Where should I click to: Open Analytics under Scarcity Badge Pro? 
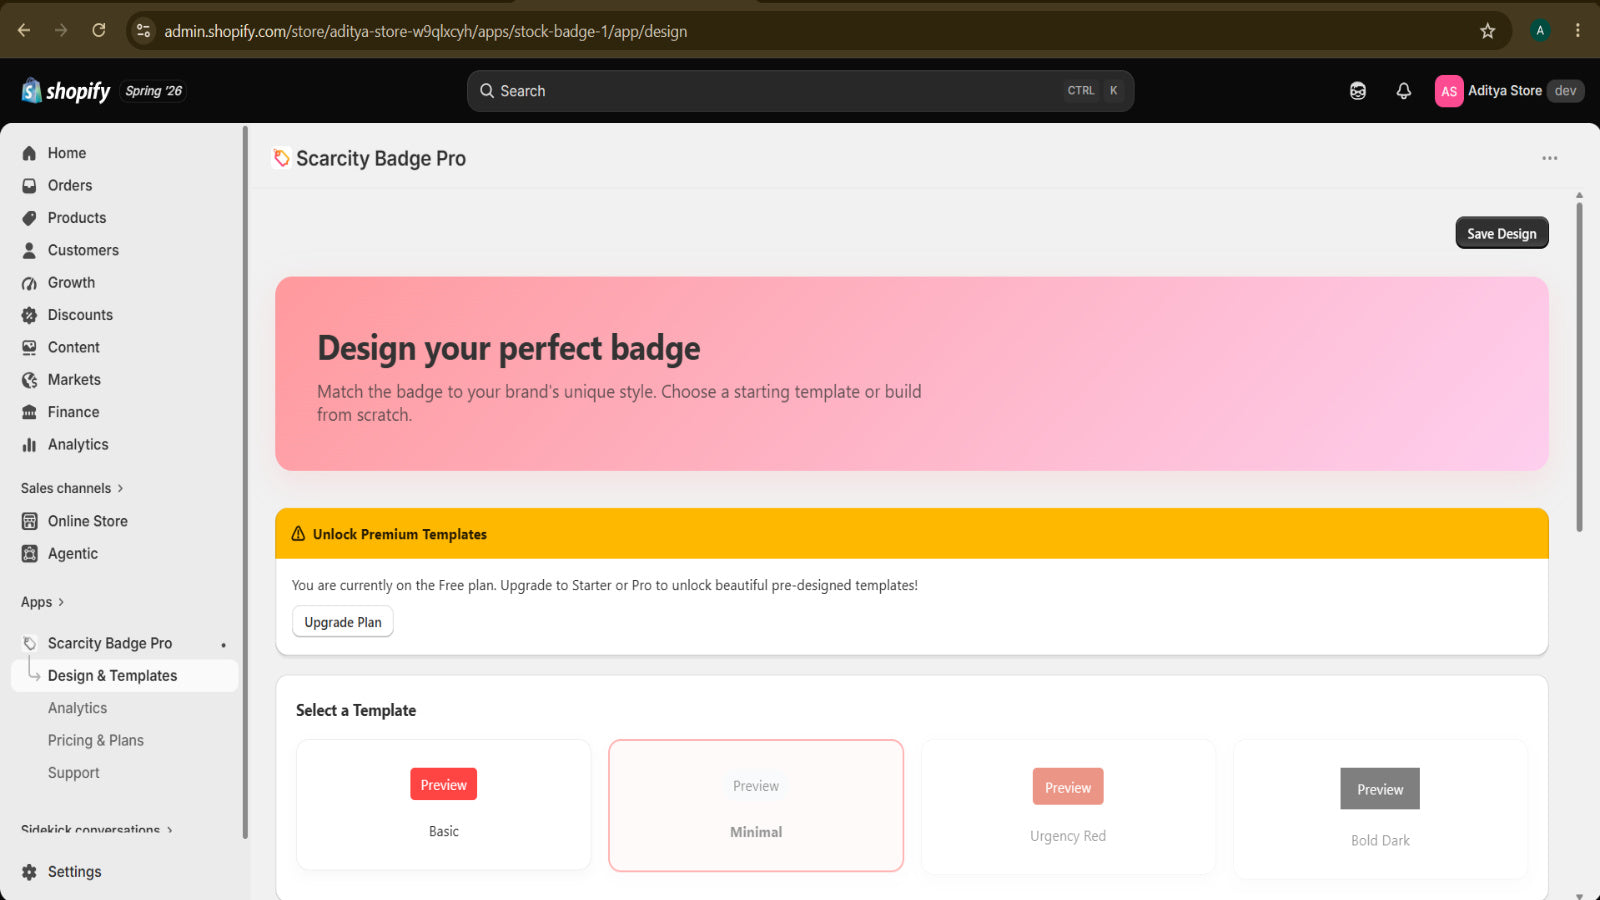coord(77,708)
